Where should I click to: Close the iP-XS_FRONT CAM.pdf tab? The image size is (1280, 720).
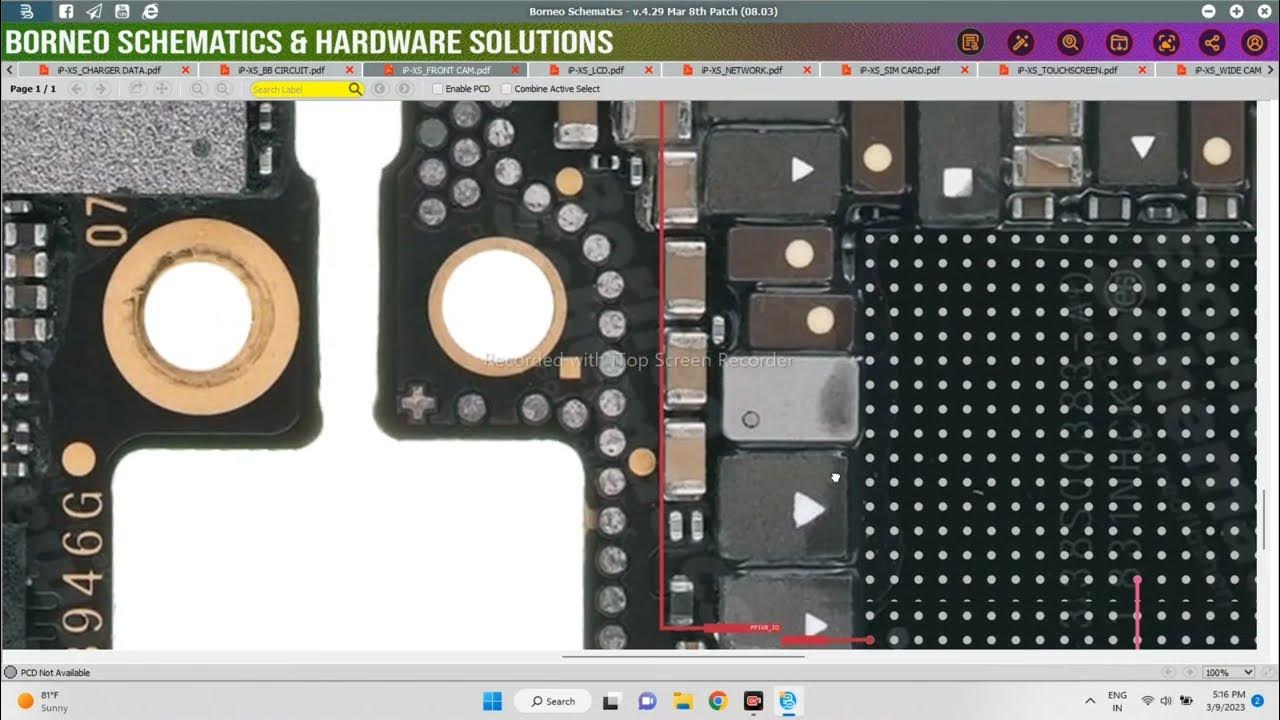[515, 70]
